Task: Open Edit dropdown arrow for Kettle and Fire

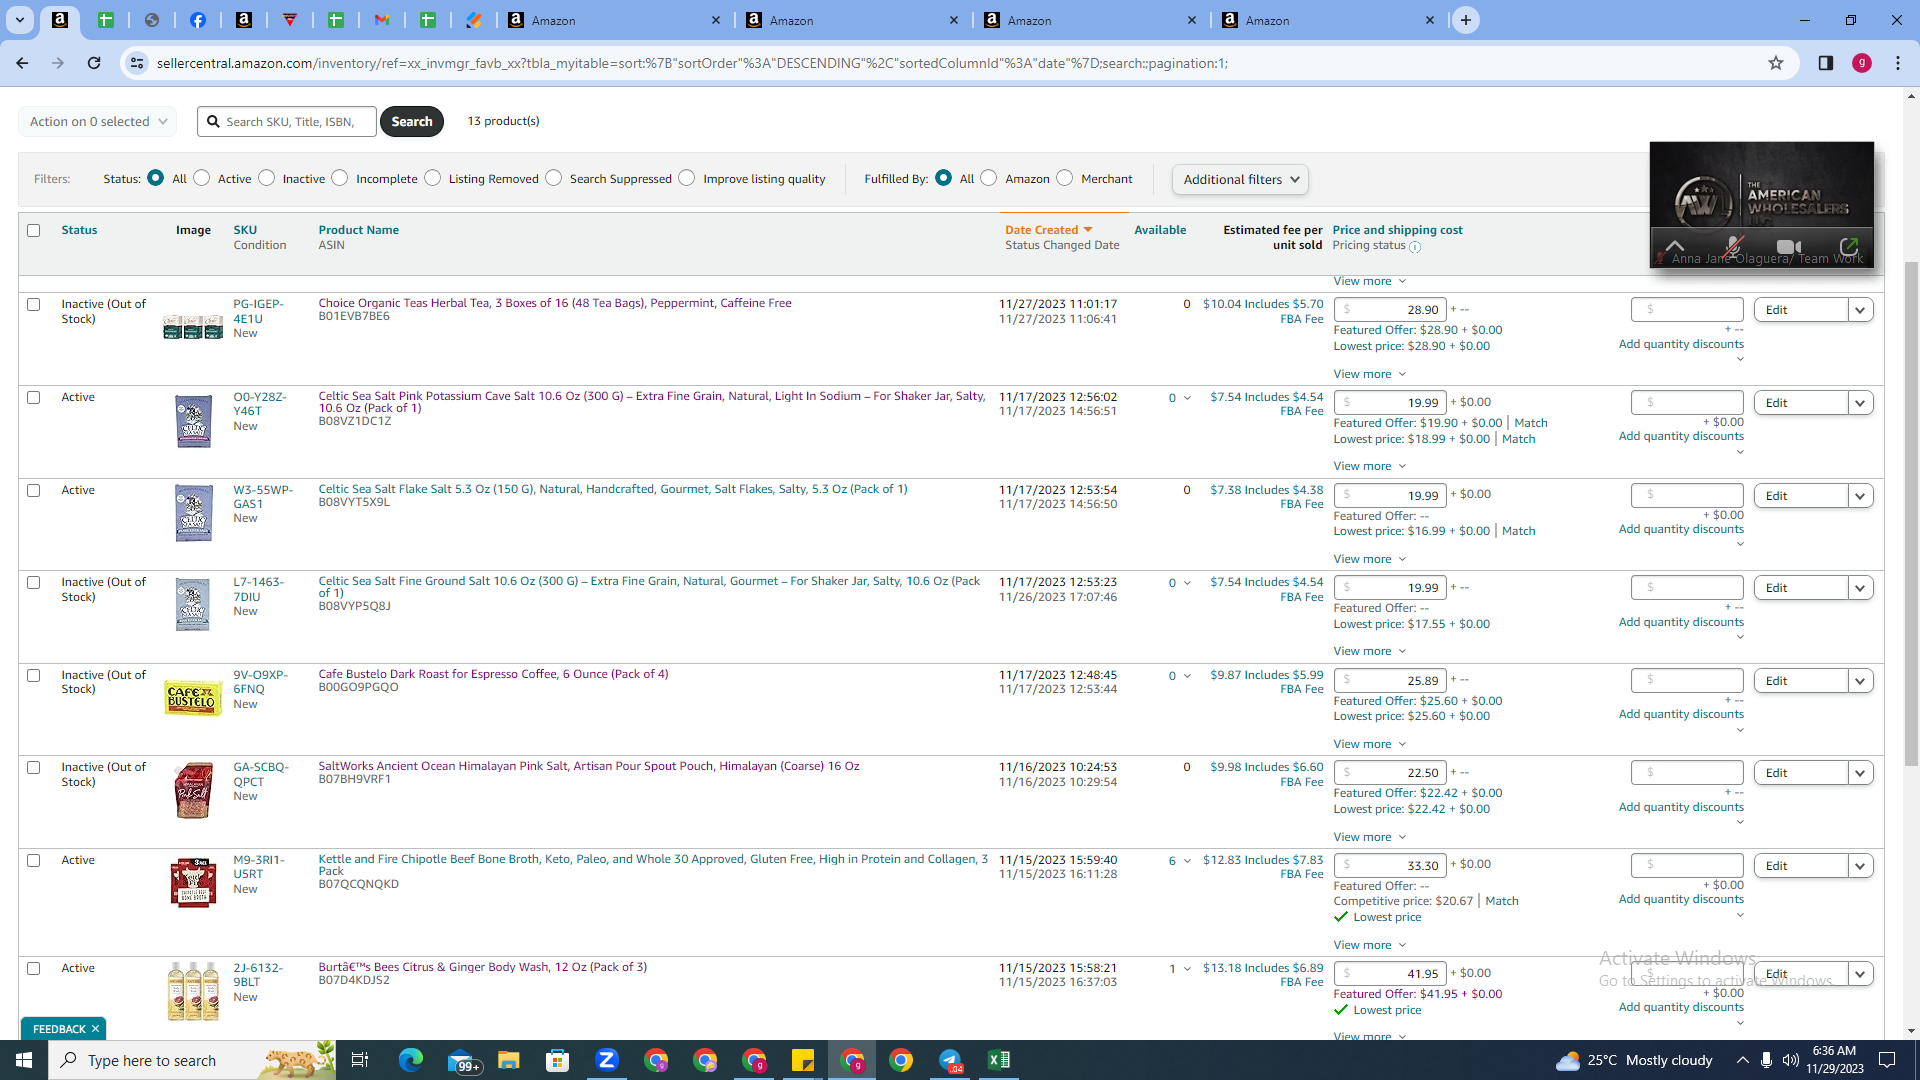Action: 1860,866
